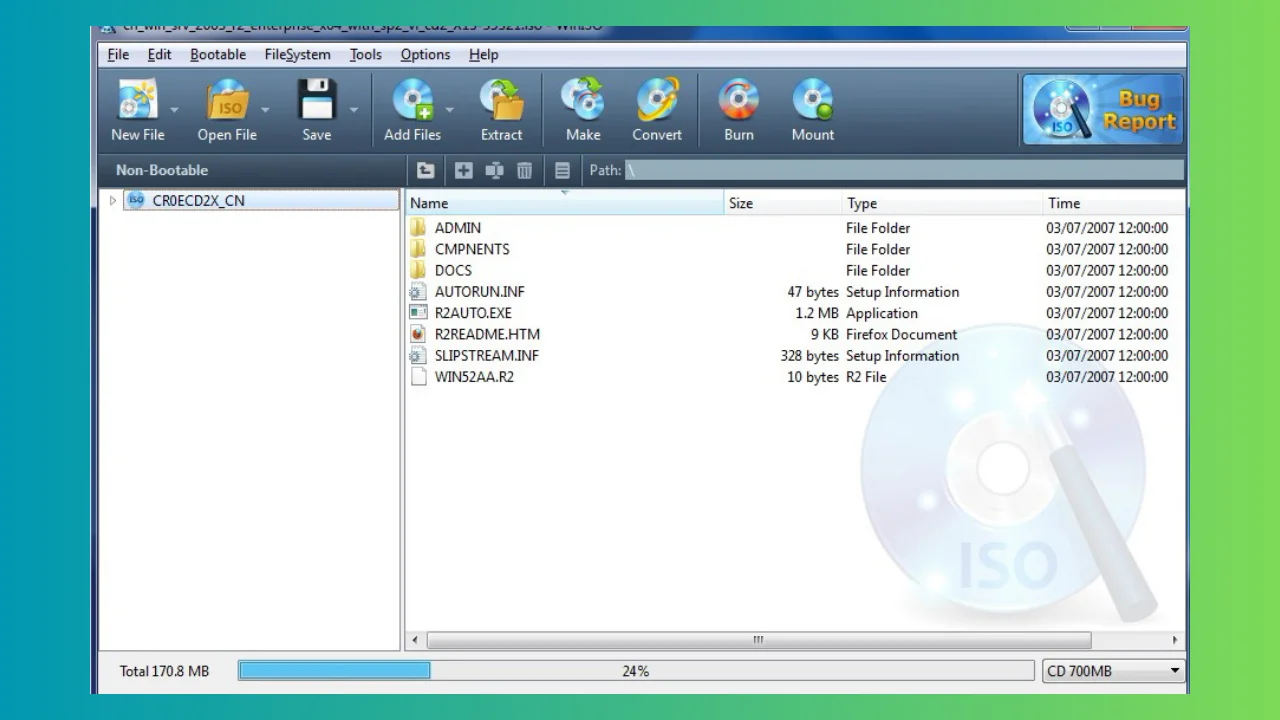
Task: Click the Add Files toolbar icon
Action: [412, 100]
